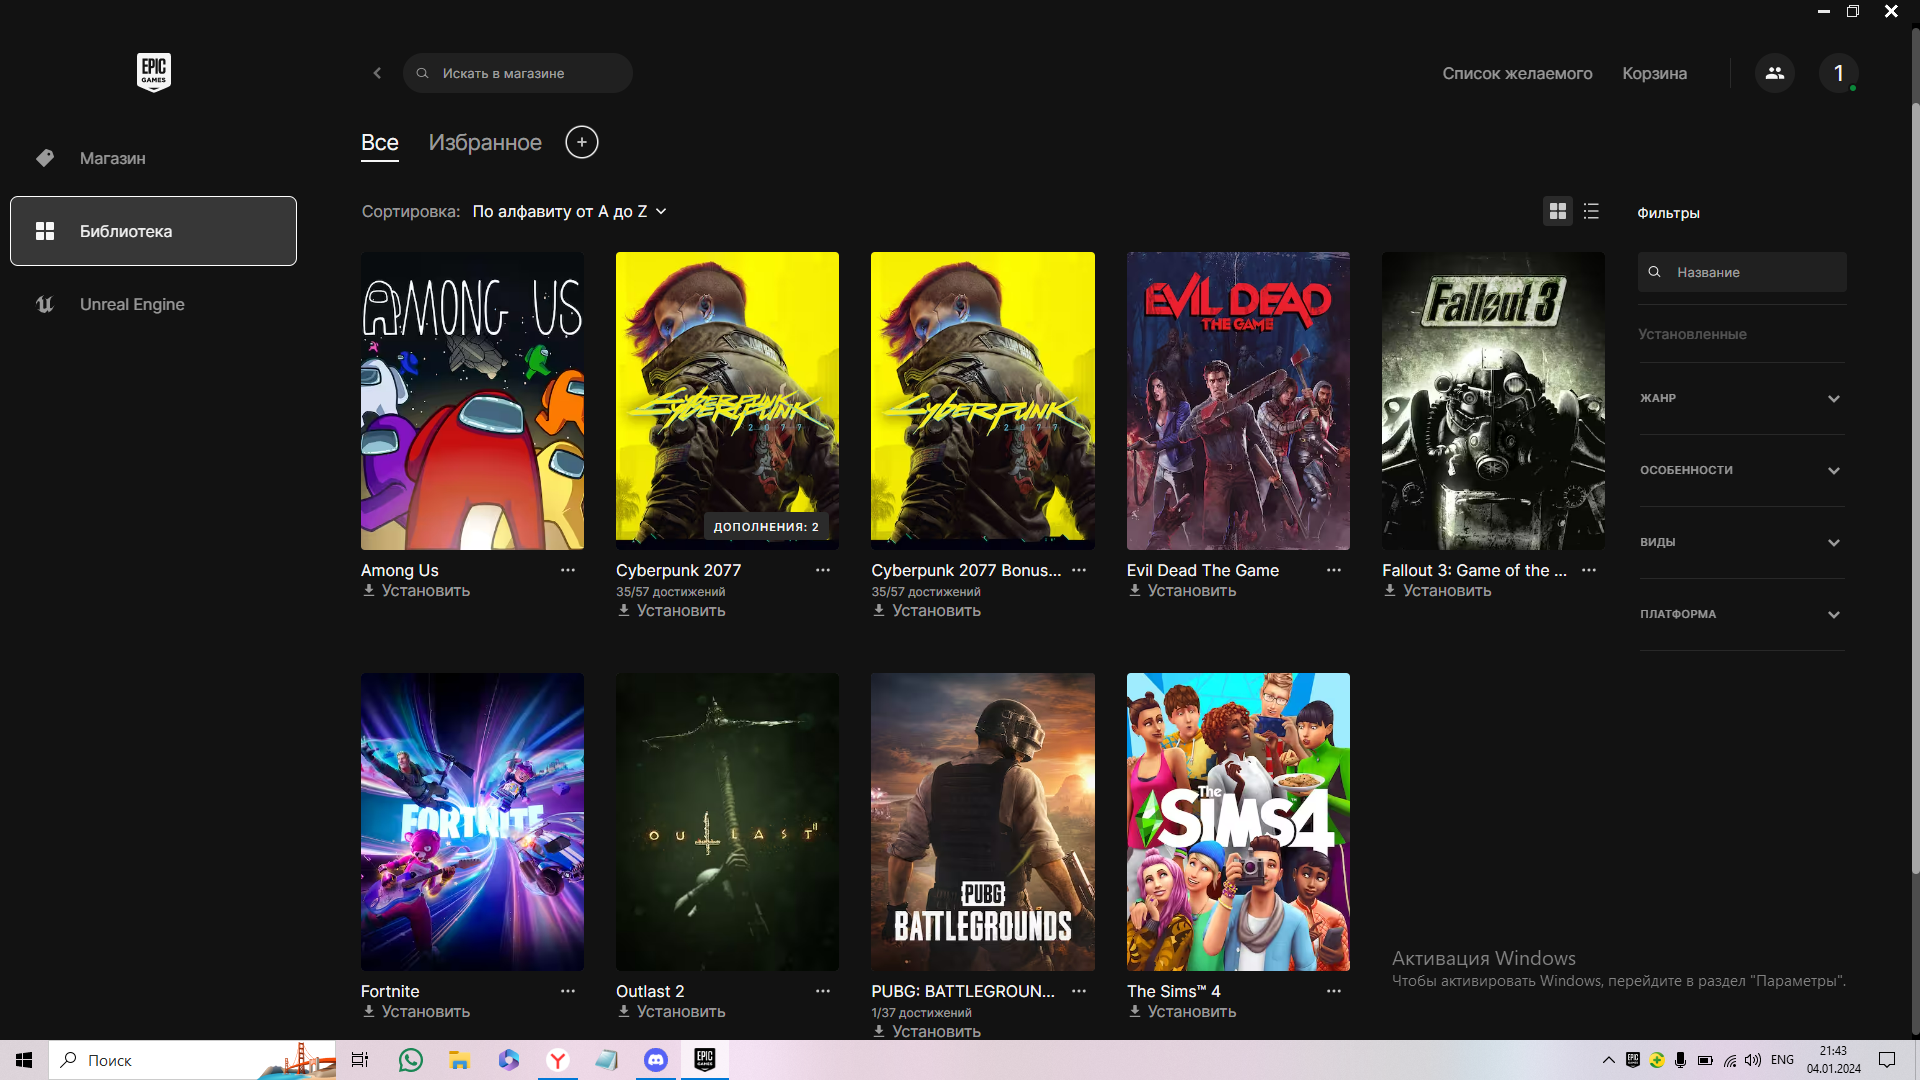Viewport: 1920px width, 1080px height.
Task: Switch the ENG input language indicator
Action: (1782, 1060)
